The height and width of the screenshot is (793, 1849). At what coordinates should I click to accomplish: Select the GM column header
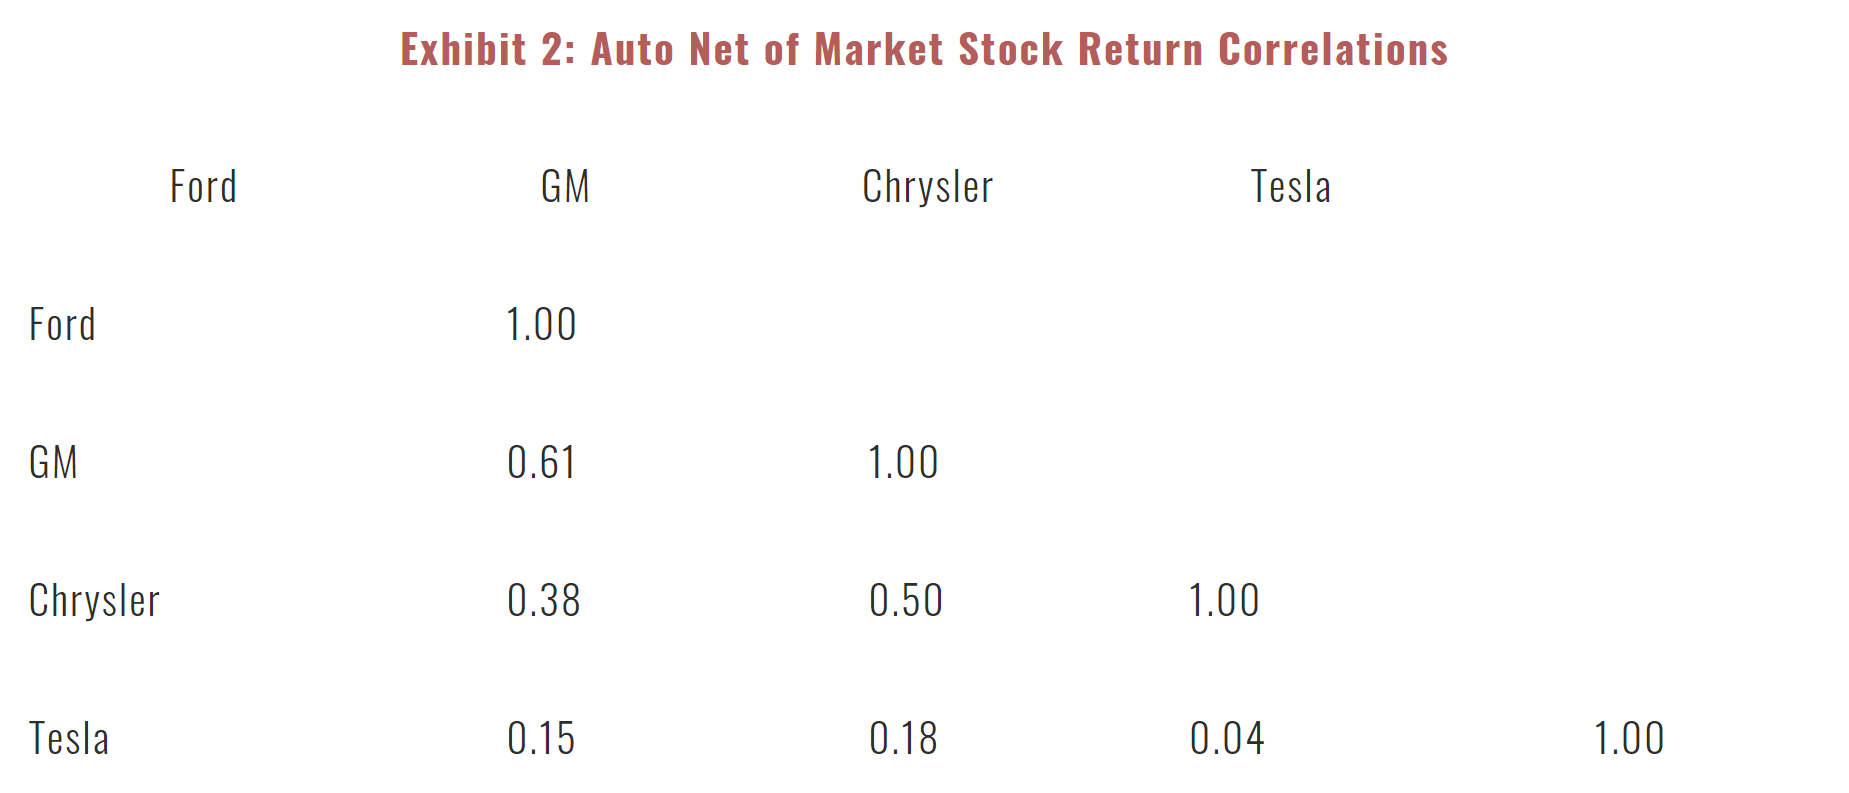(x=565, y=187)
